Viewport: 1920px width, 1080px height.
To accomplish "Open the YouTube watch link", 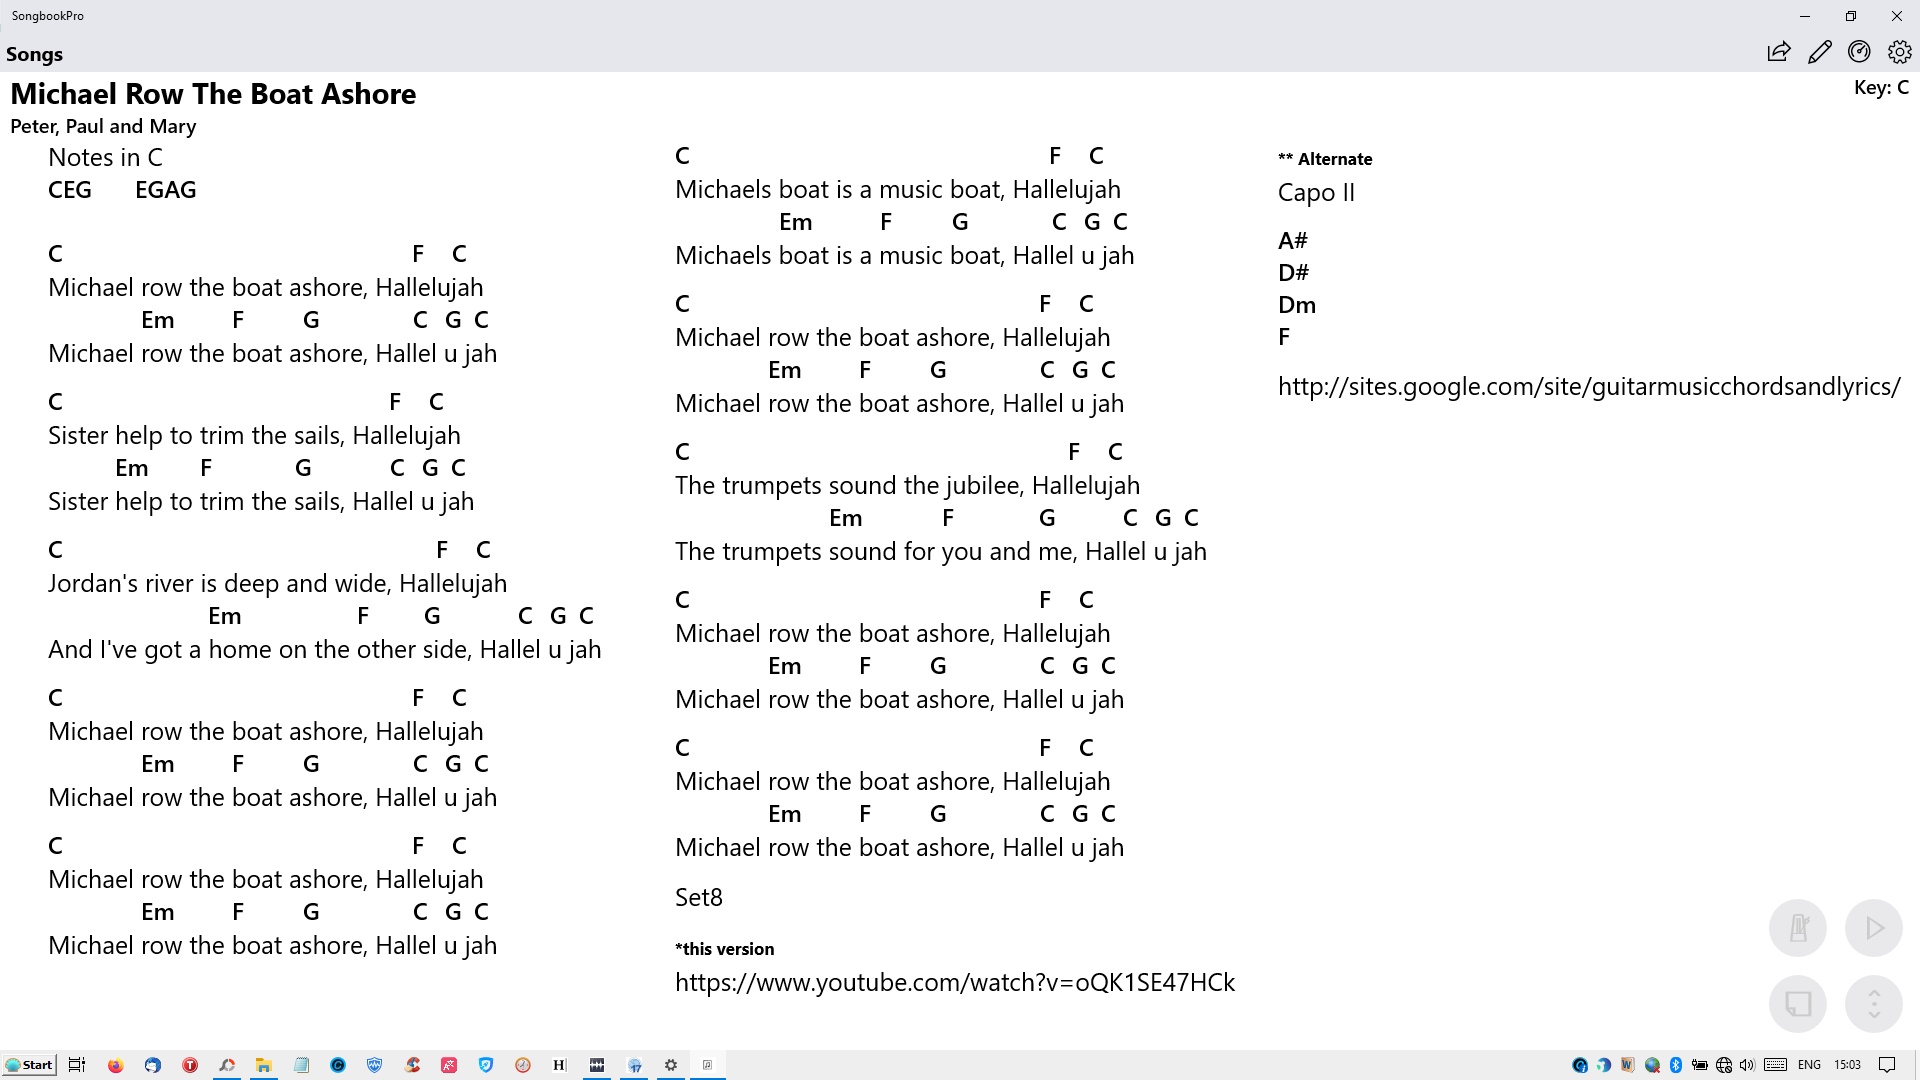I will pyautogui.click(x=955, y=982).
